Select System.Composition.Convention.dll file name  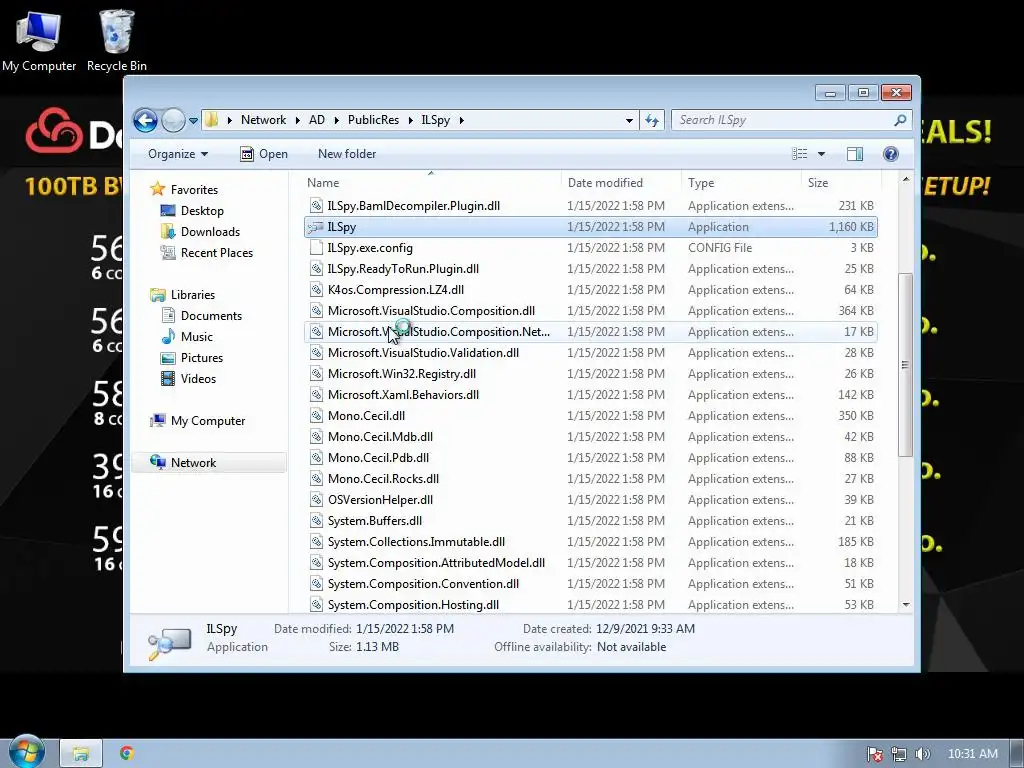tap(423, 584)
